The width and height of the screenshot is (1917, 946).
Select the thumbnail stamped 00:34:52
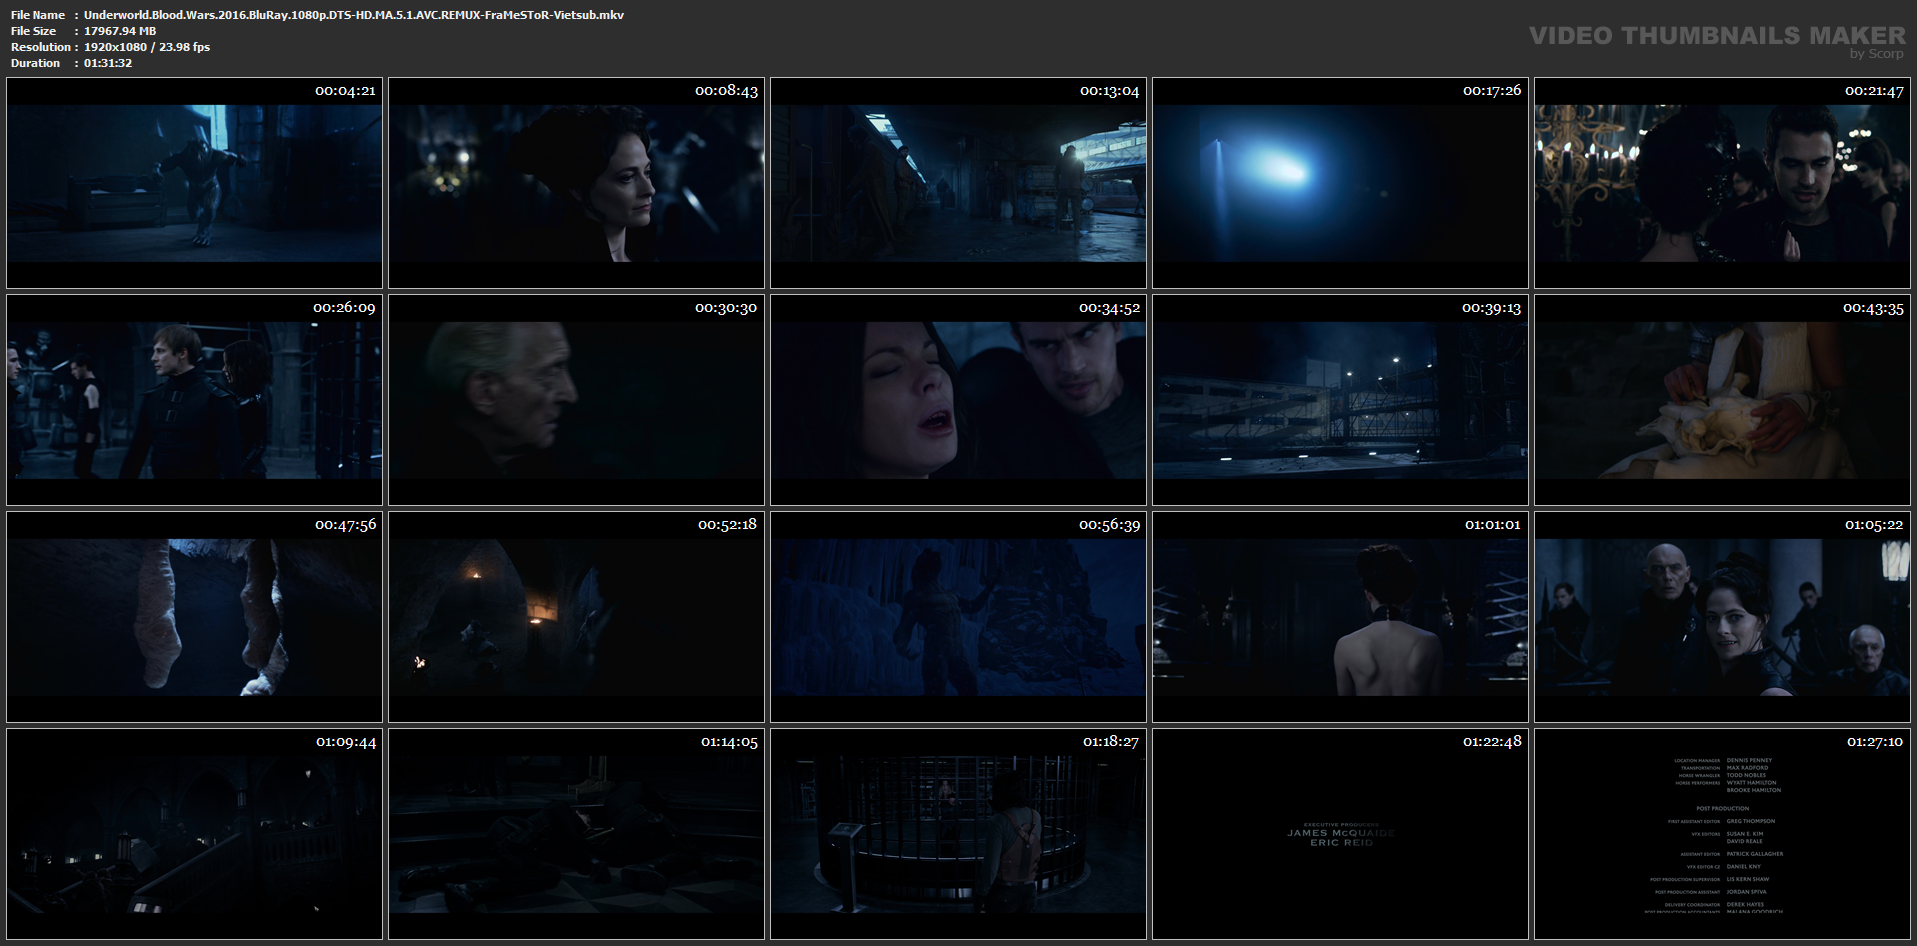[x=958, y=400]
